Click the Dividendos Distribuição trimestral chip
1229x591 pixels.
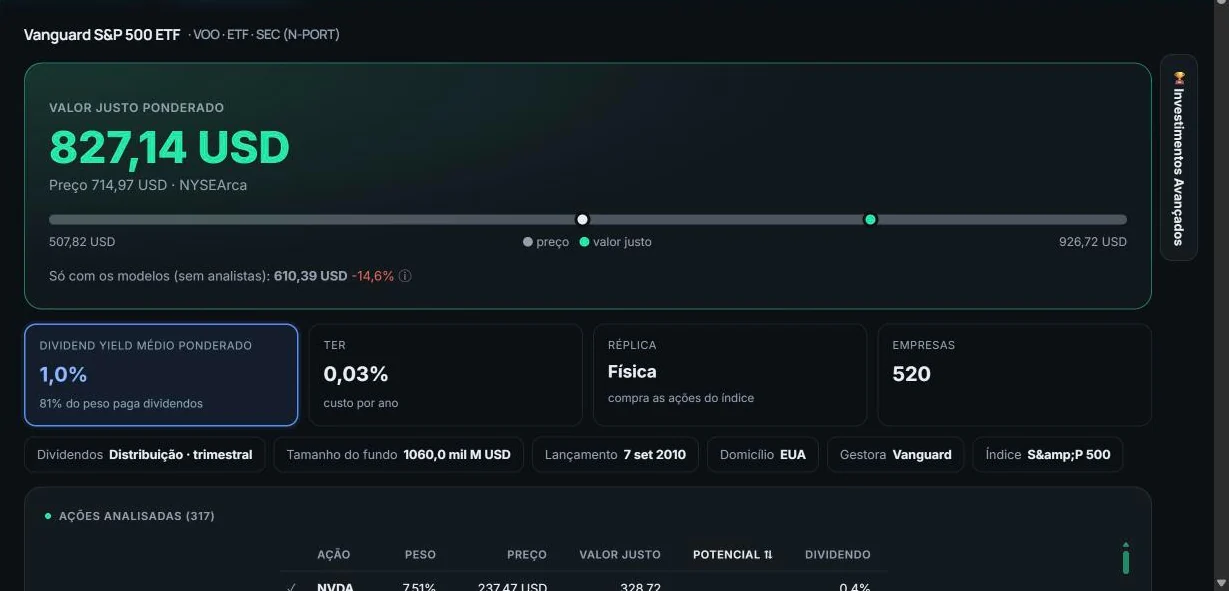point(145,454)
